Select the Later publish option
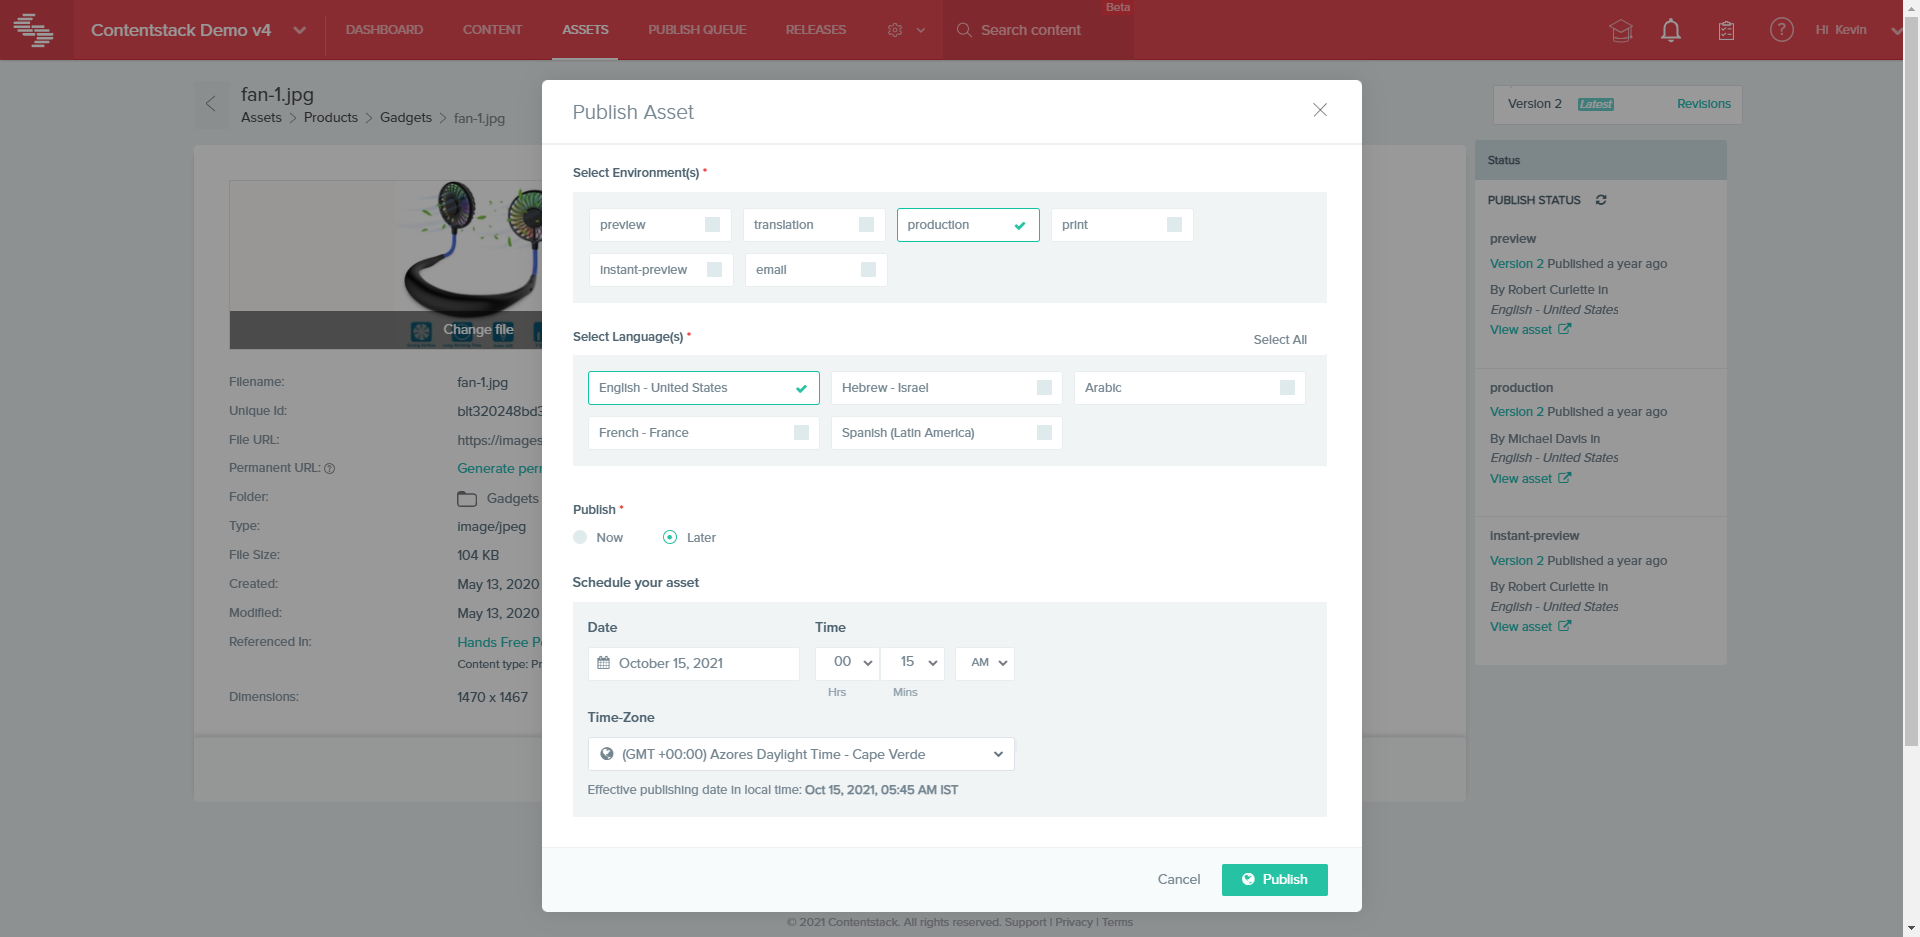 click(x=670, y=537)
